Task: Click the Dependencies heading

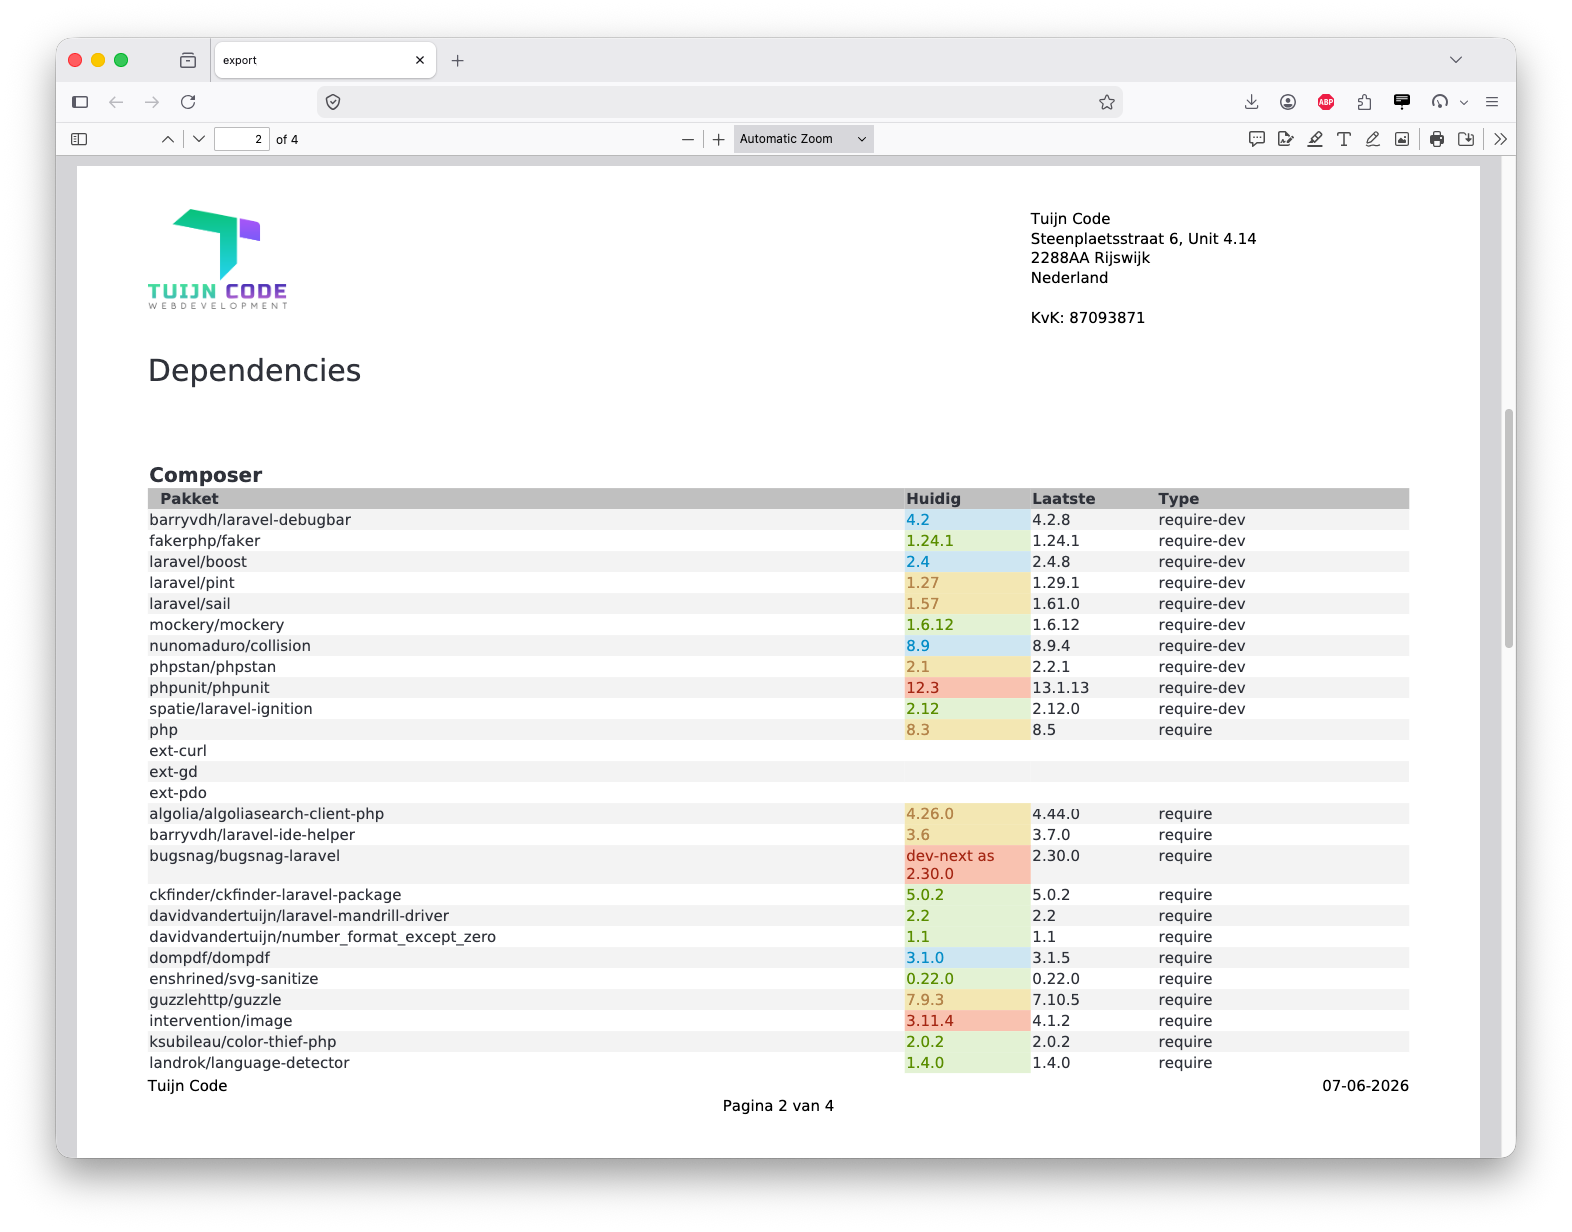Action: point(254,371)
